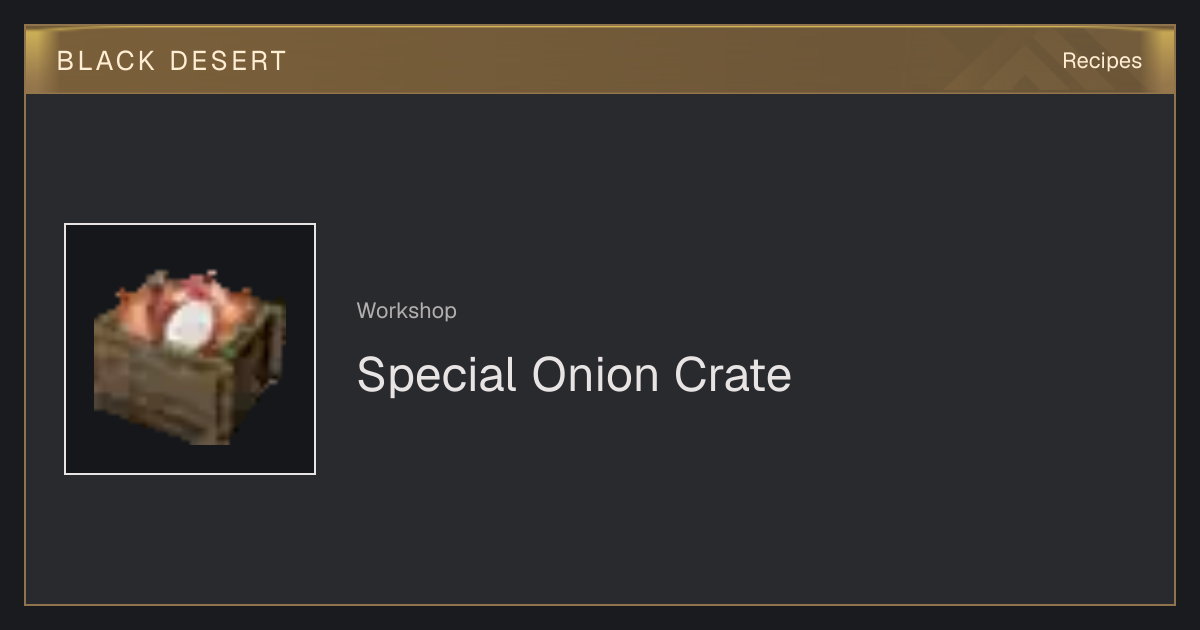The height and width of the screenshot is (630, 1200).
Task: Click the word "Special" in the heading
Action: pos(436,375)
